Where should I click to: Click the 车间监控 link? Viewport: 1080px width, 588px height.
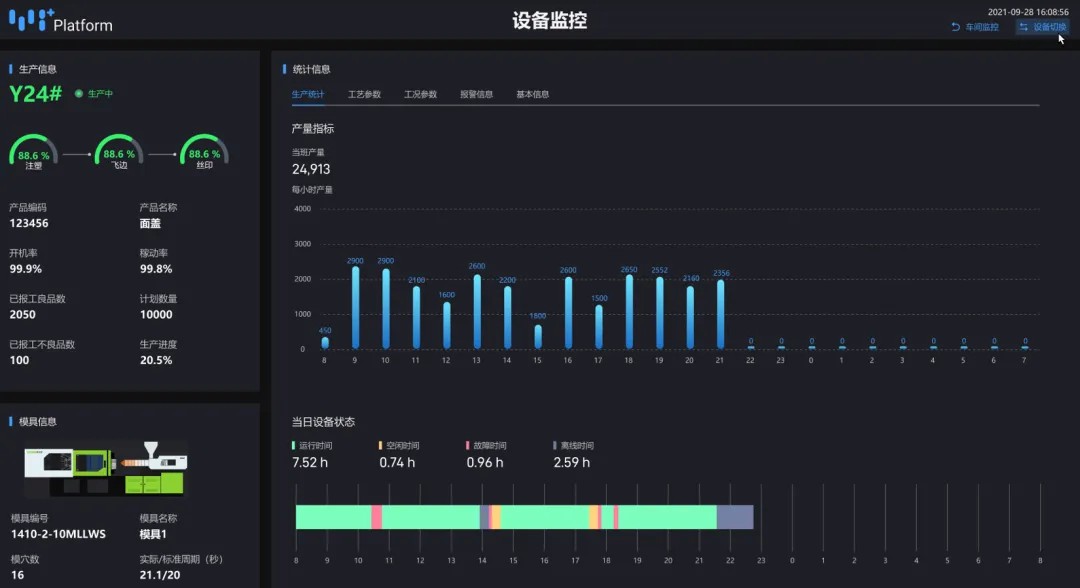(981, 27)
